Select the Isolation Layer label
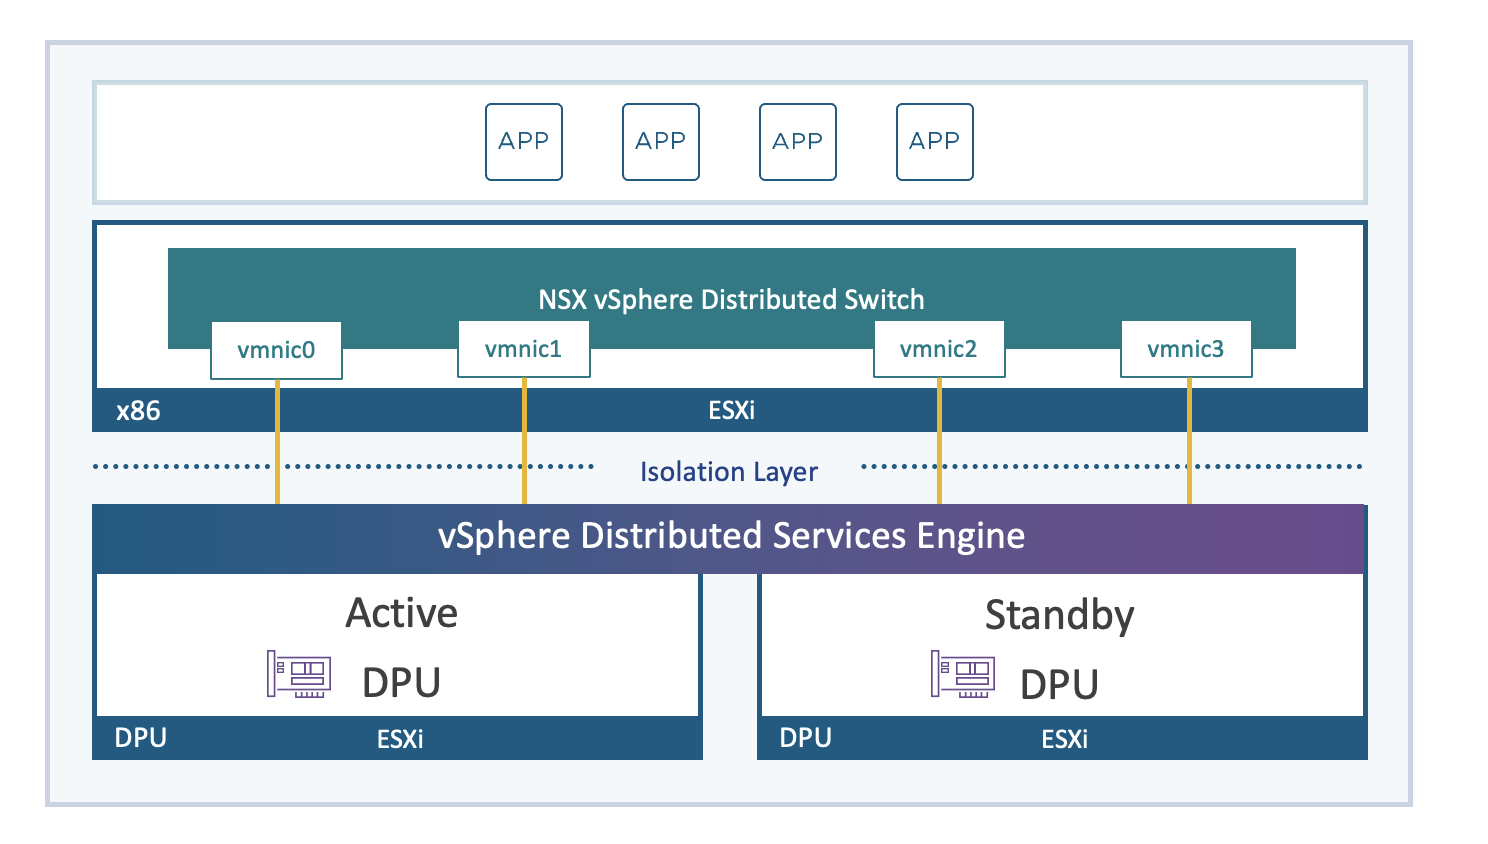1488x844 pixels. [x=728, y=472]
